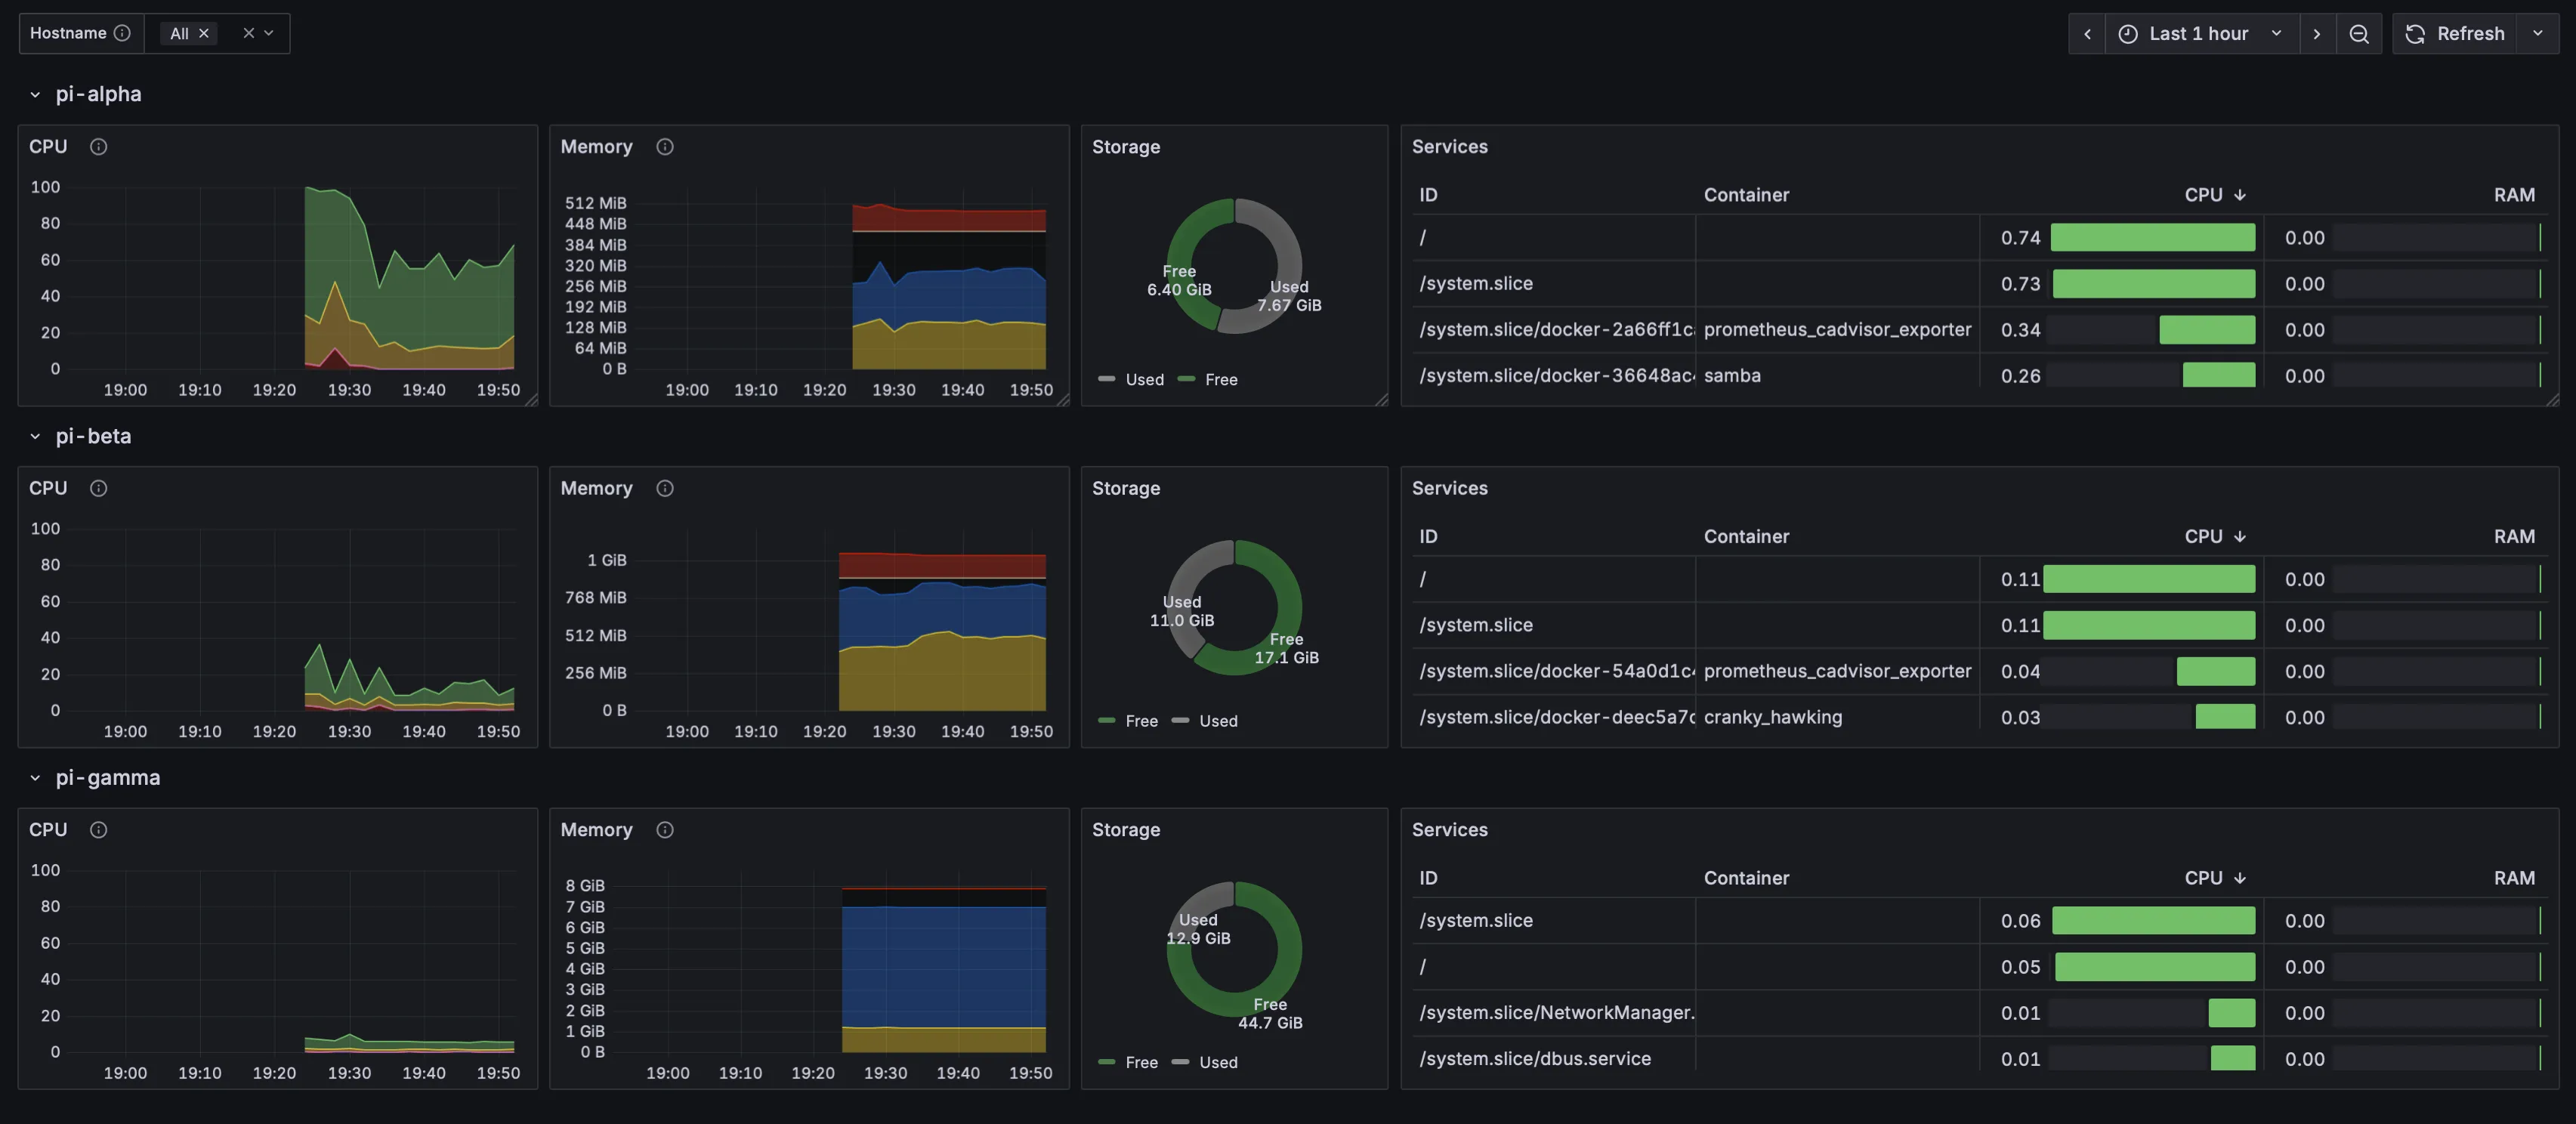Open the auto-refresh interval dropdown
The image size is (2576, 1124).
click(2538, 33)
